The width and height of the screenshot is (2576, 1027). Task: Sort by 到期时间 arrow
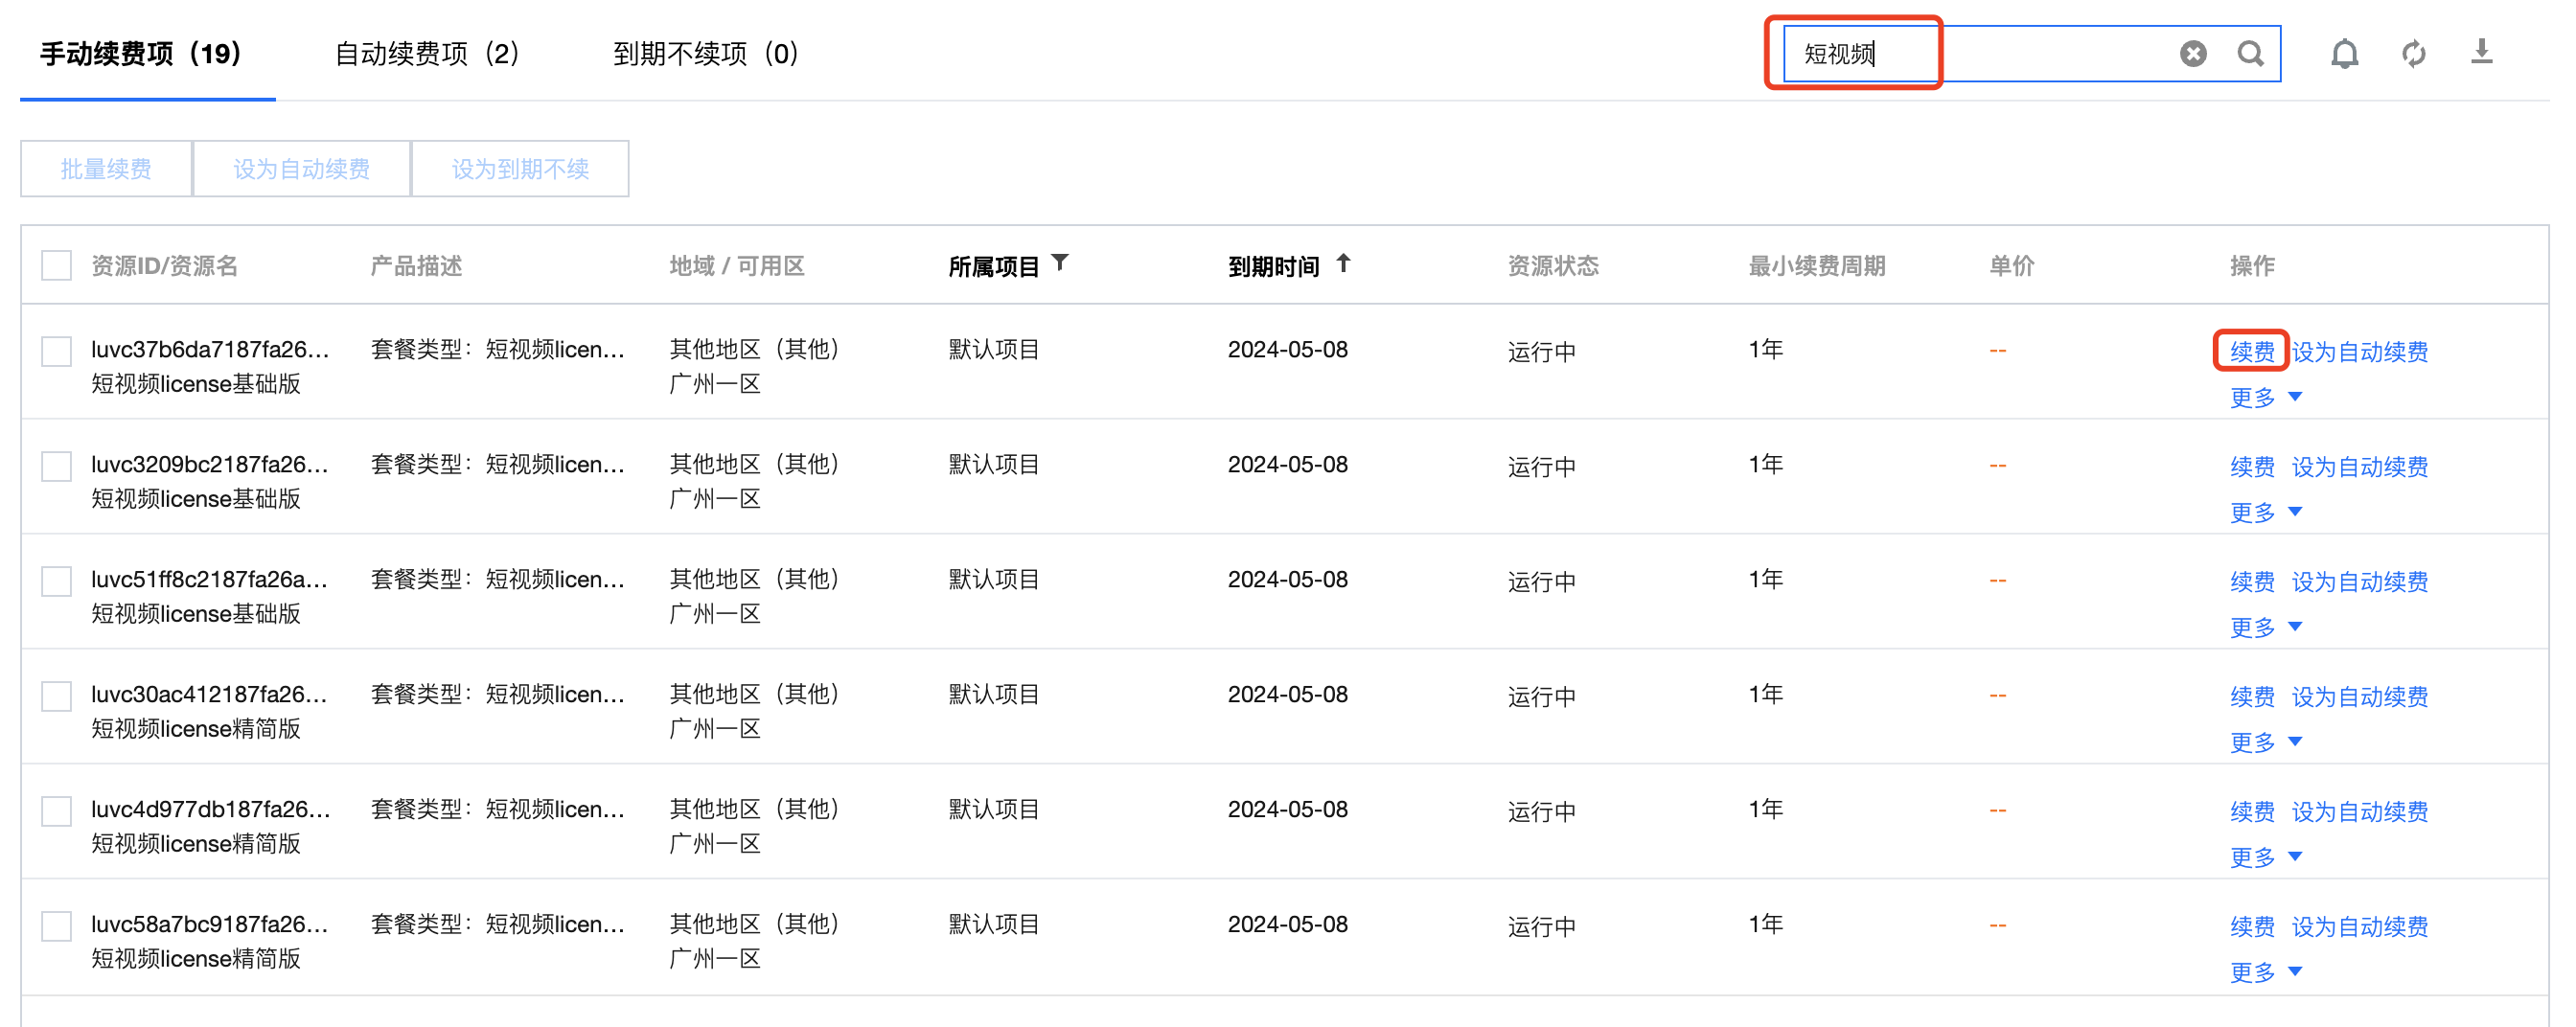[1343, 263]
